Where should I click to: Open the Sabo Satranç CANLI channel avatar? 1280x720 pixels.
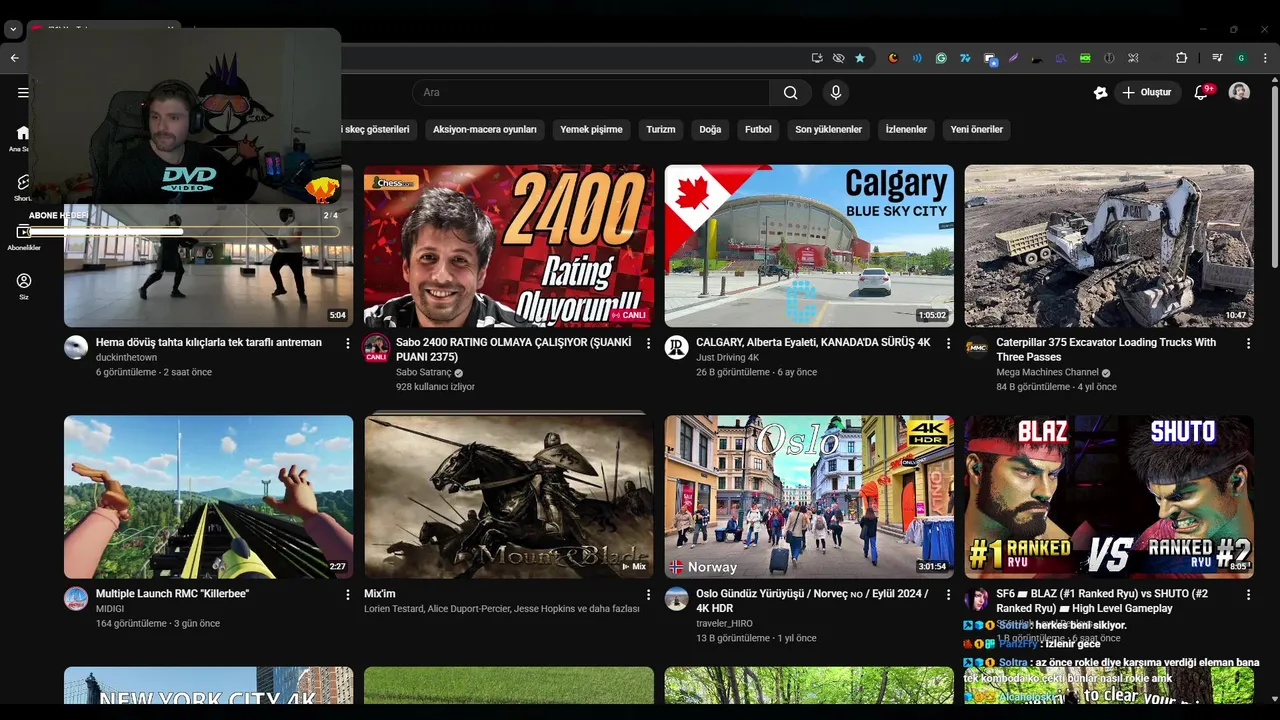click(376, 347)
